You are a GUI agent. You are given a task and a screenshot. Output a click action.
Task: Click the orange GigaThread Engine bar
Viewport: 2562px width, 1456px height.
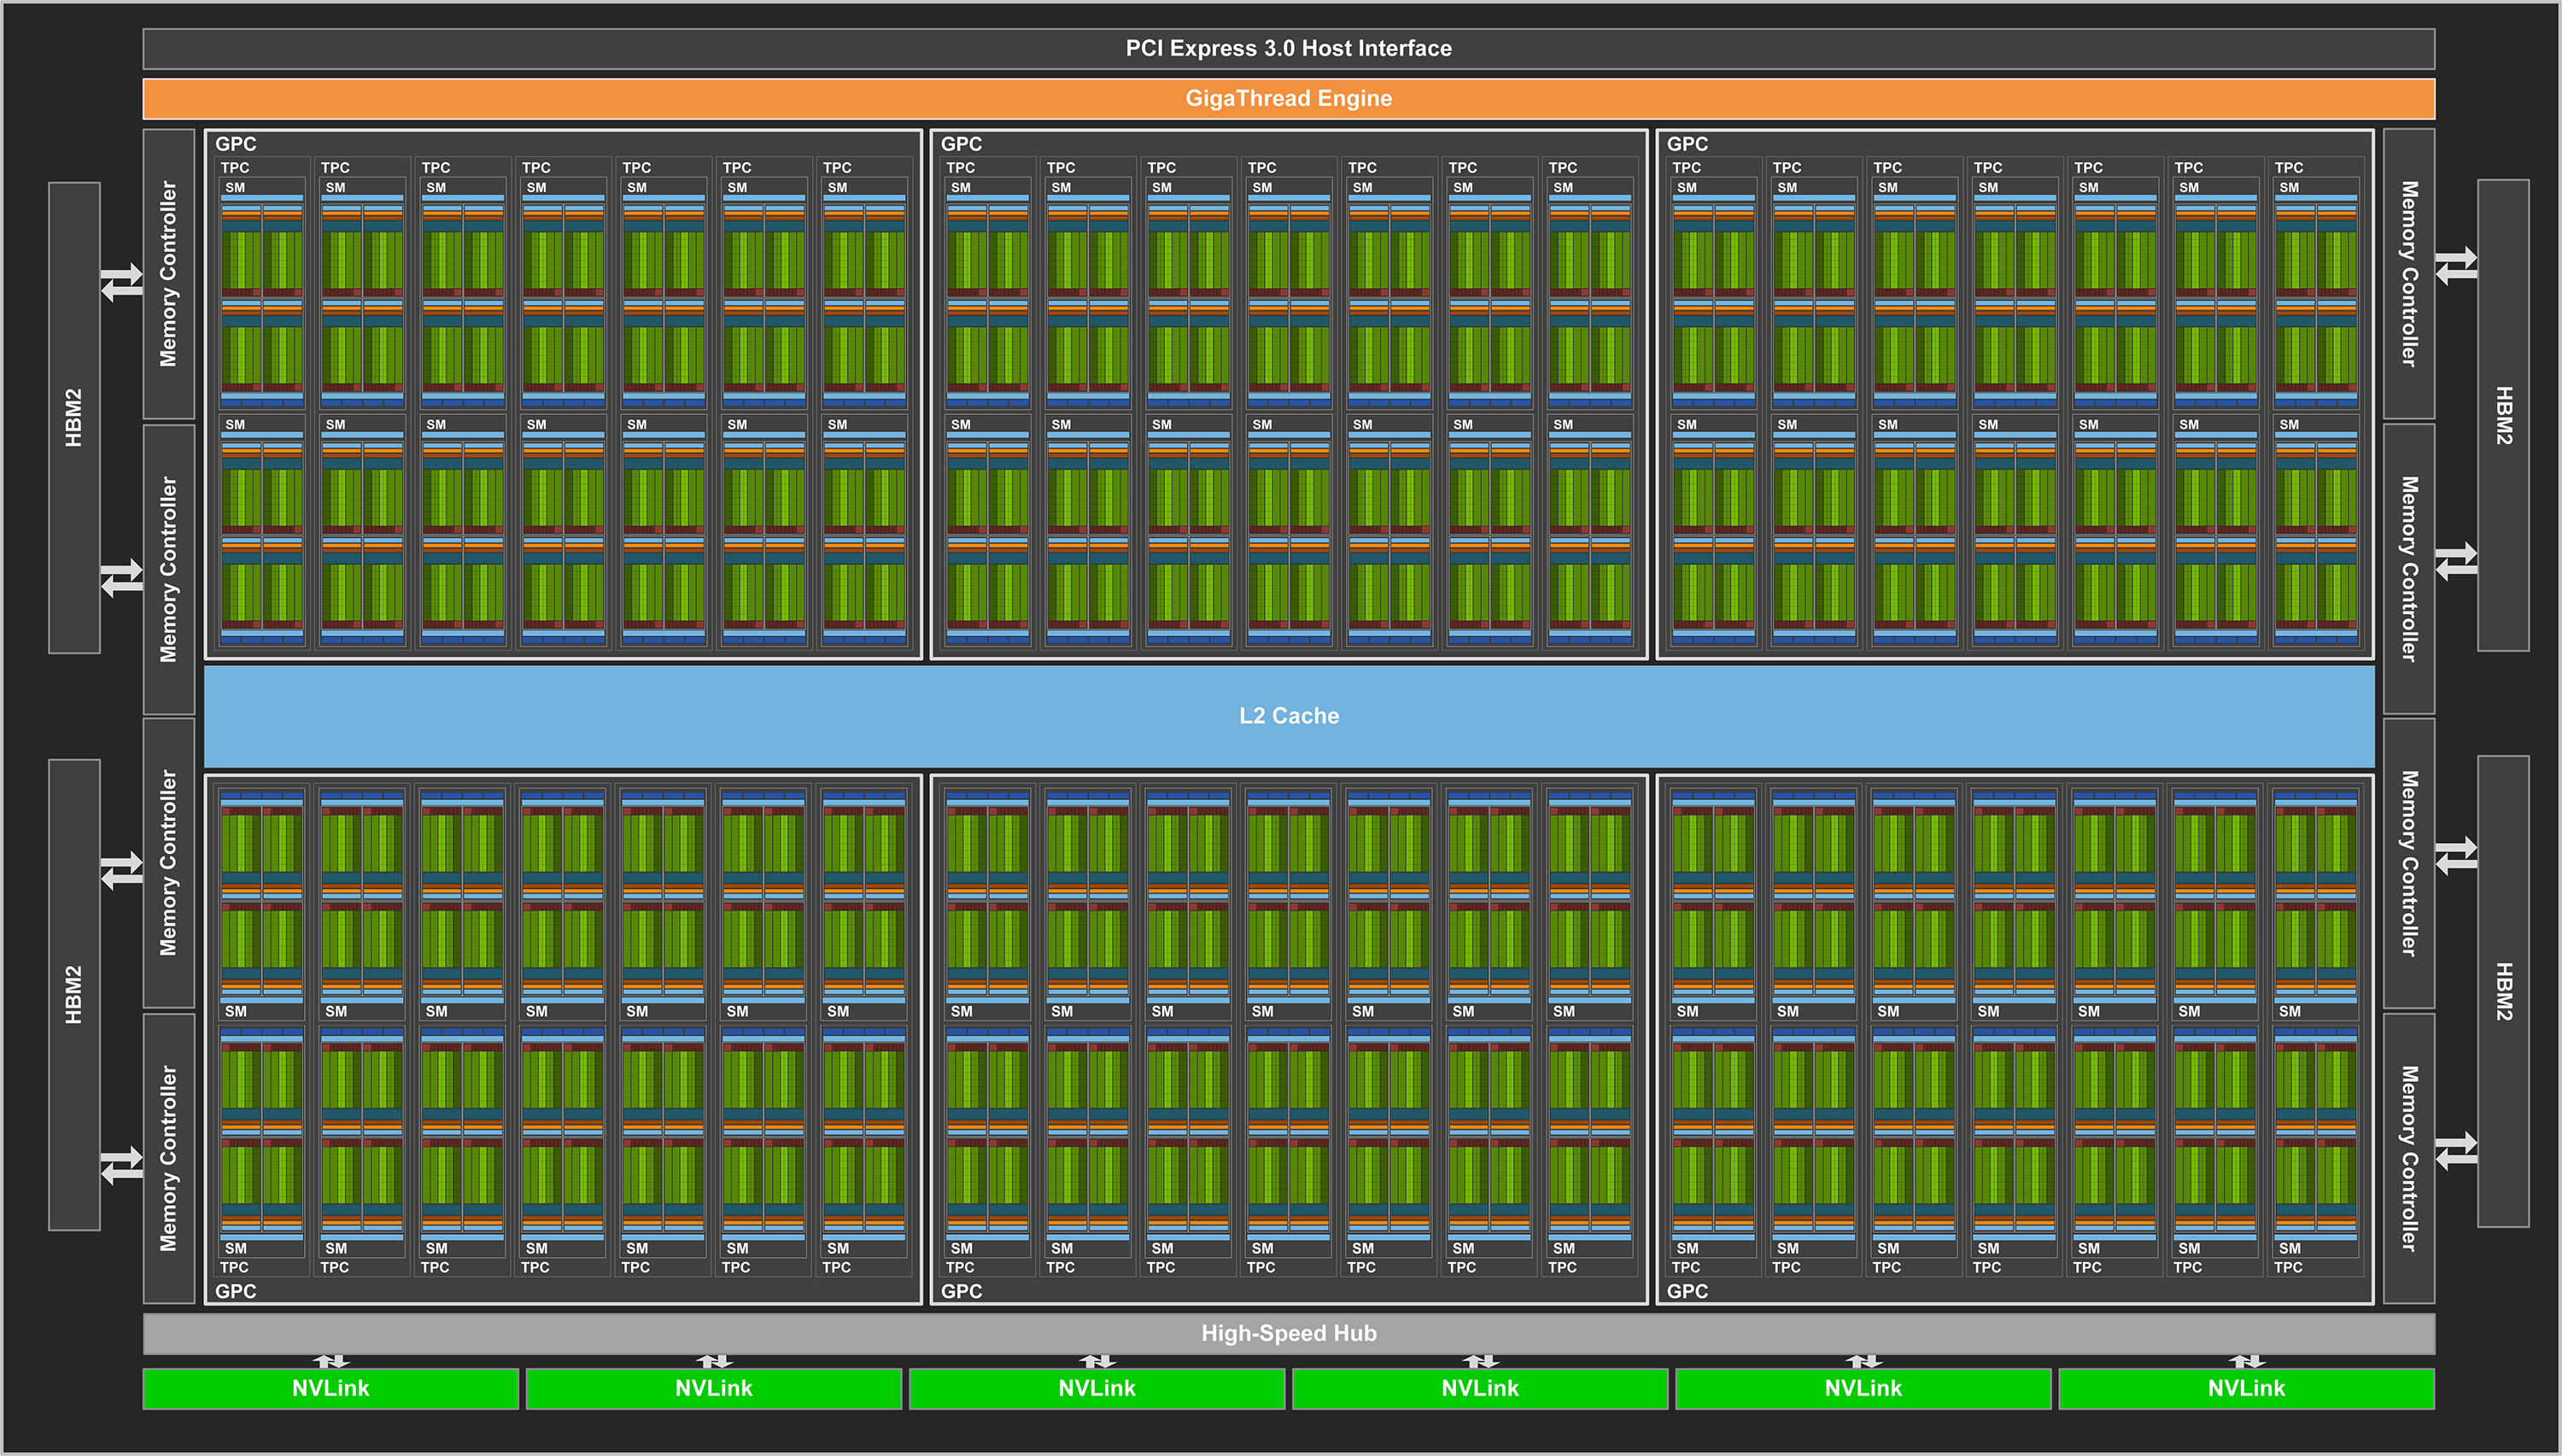pyautogui.click(x=1288, y=98)
